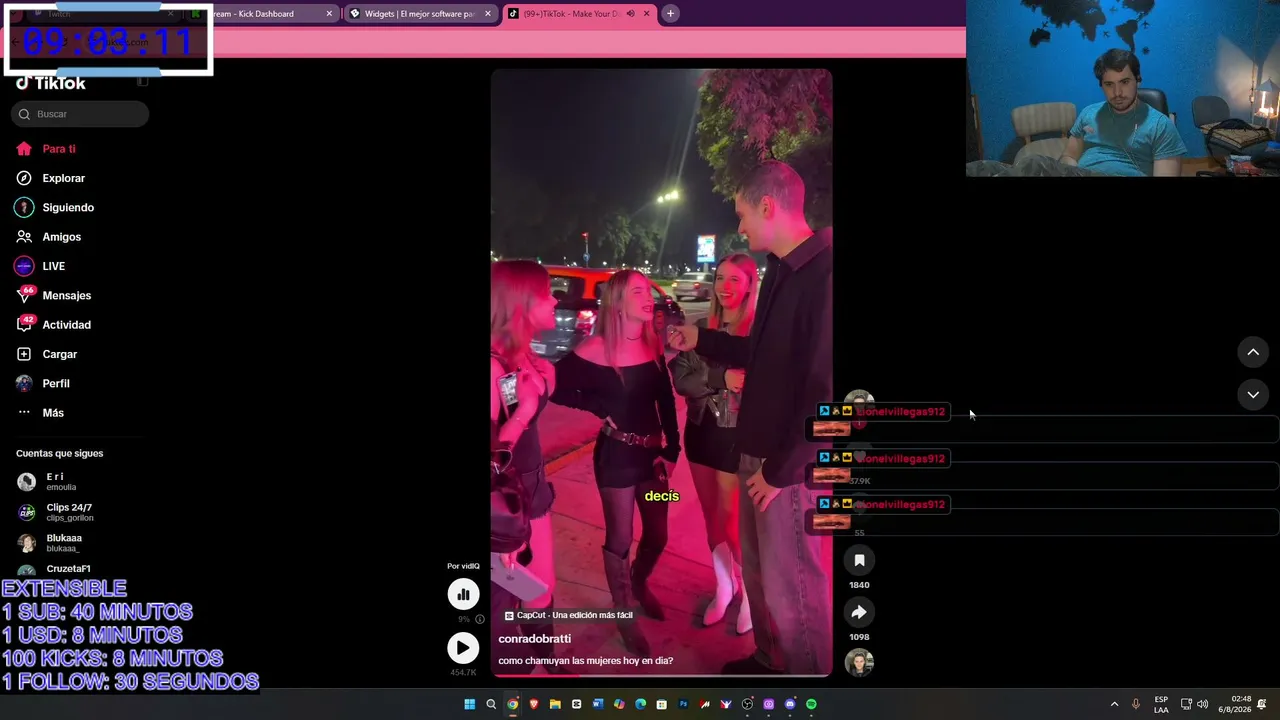Open Spotify from the taskbar

click(x=811, y=704)
